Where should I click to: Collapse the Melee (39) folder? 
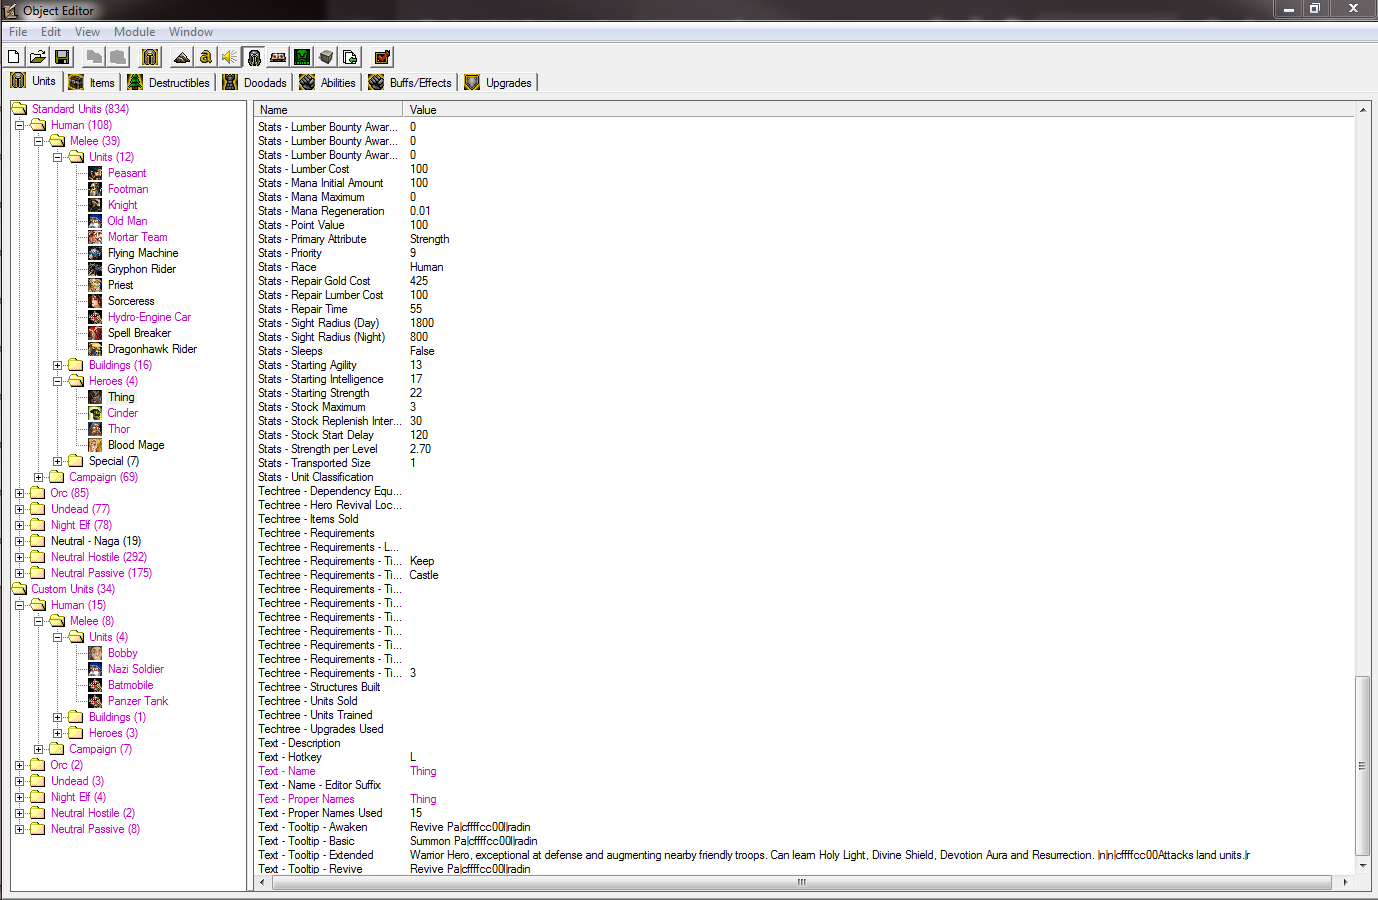coord(38,141)
